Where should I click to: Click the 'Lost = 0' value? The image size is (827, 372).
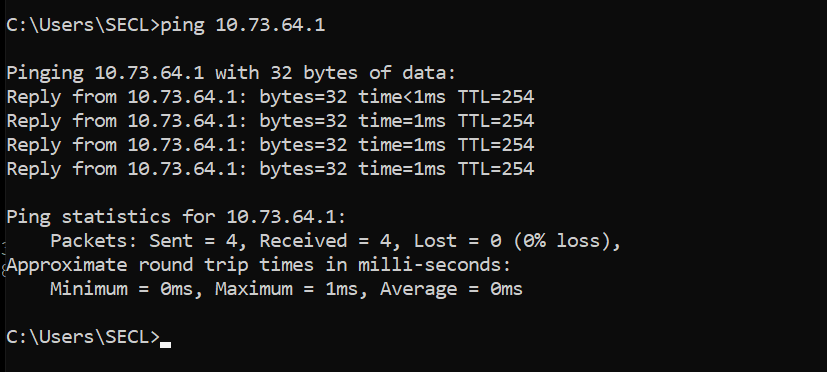[x=458, y=241]
